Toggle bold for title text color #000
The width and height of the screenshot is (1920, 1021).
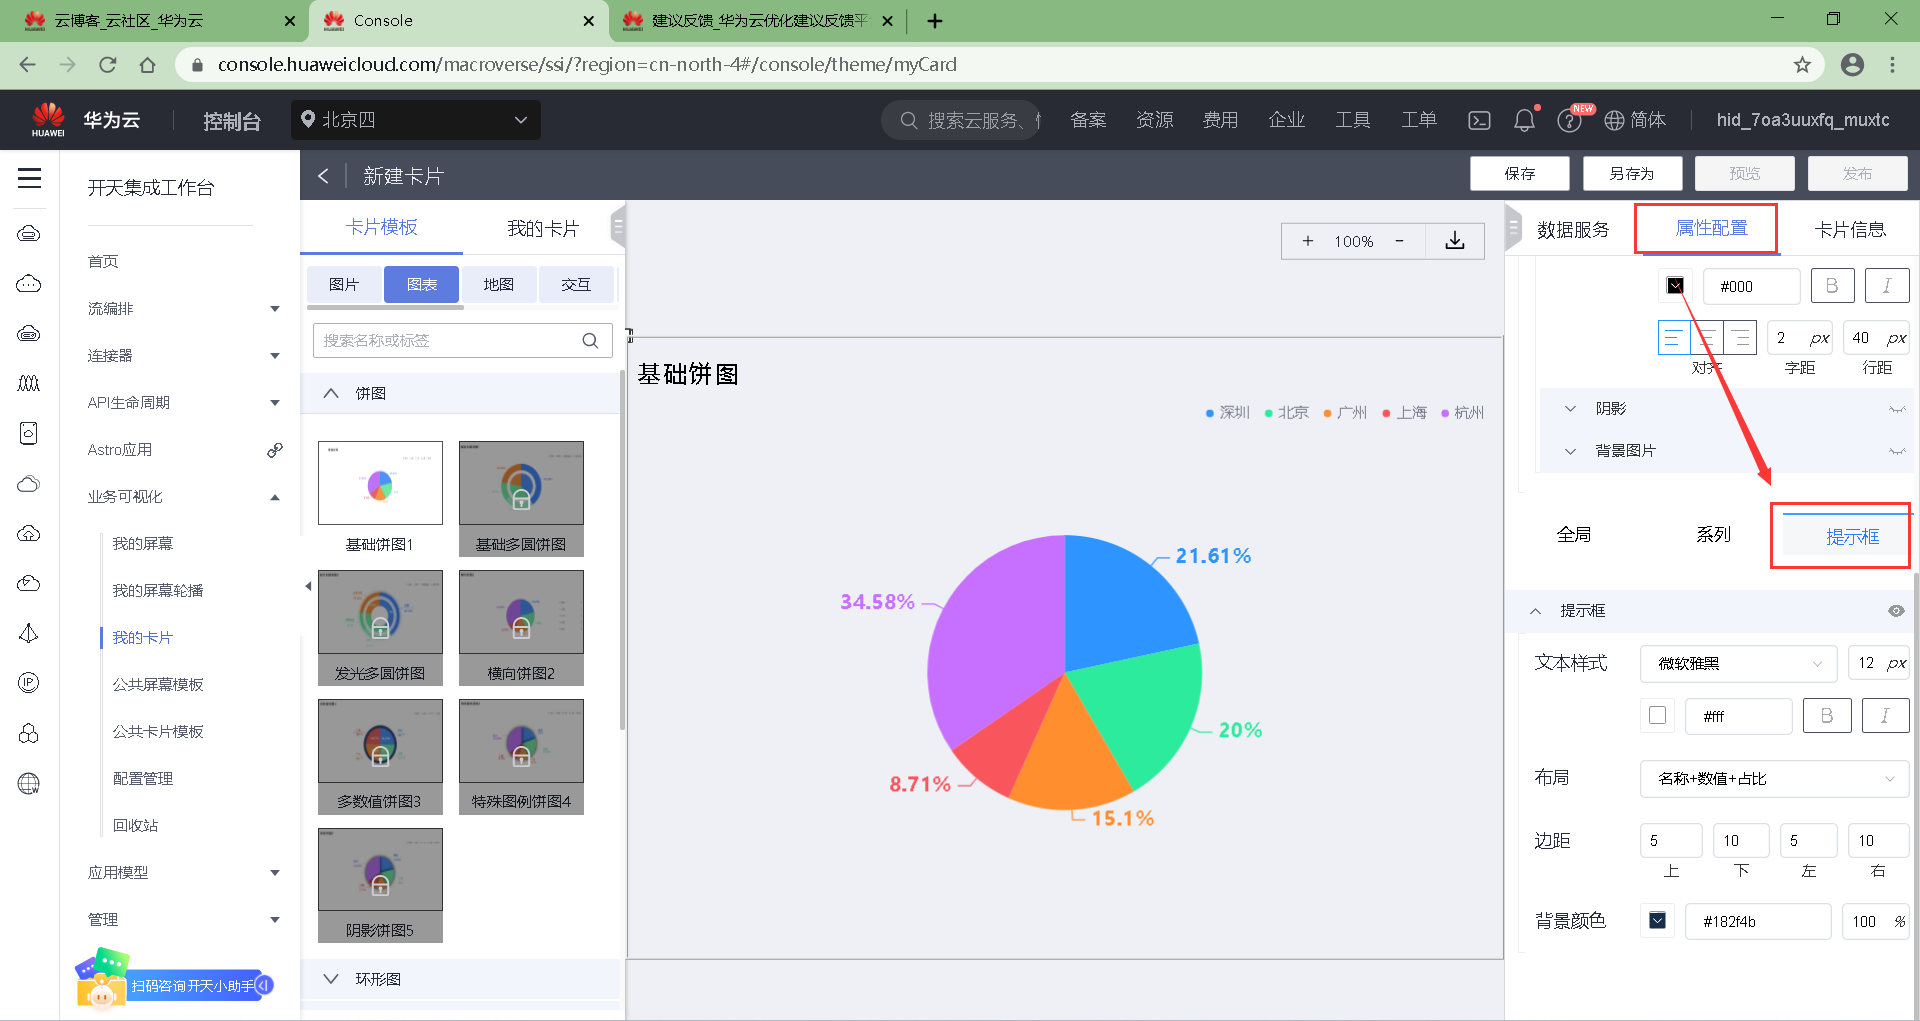tap(1832, 286)
